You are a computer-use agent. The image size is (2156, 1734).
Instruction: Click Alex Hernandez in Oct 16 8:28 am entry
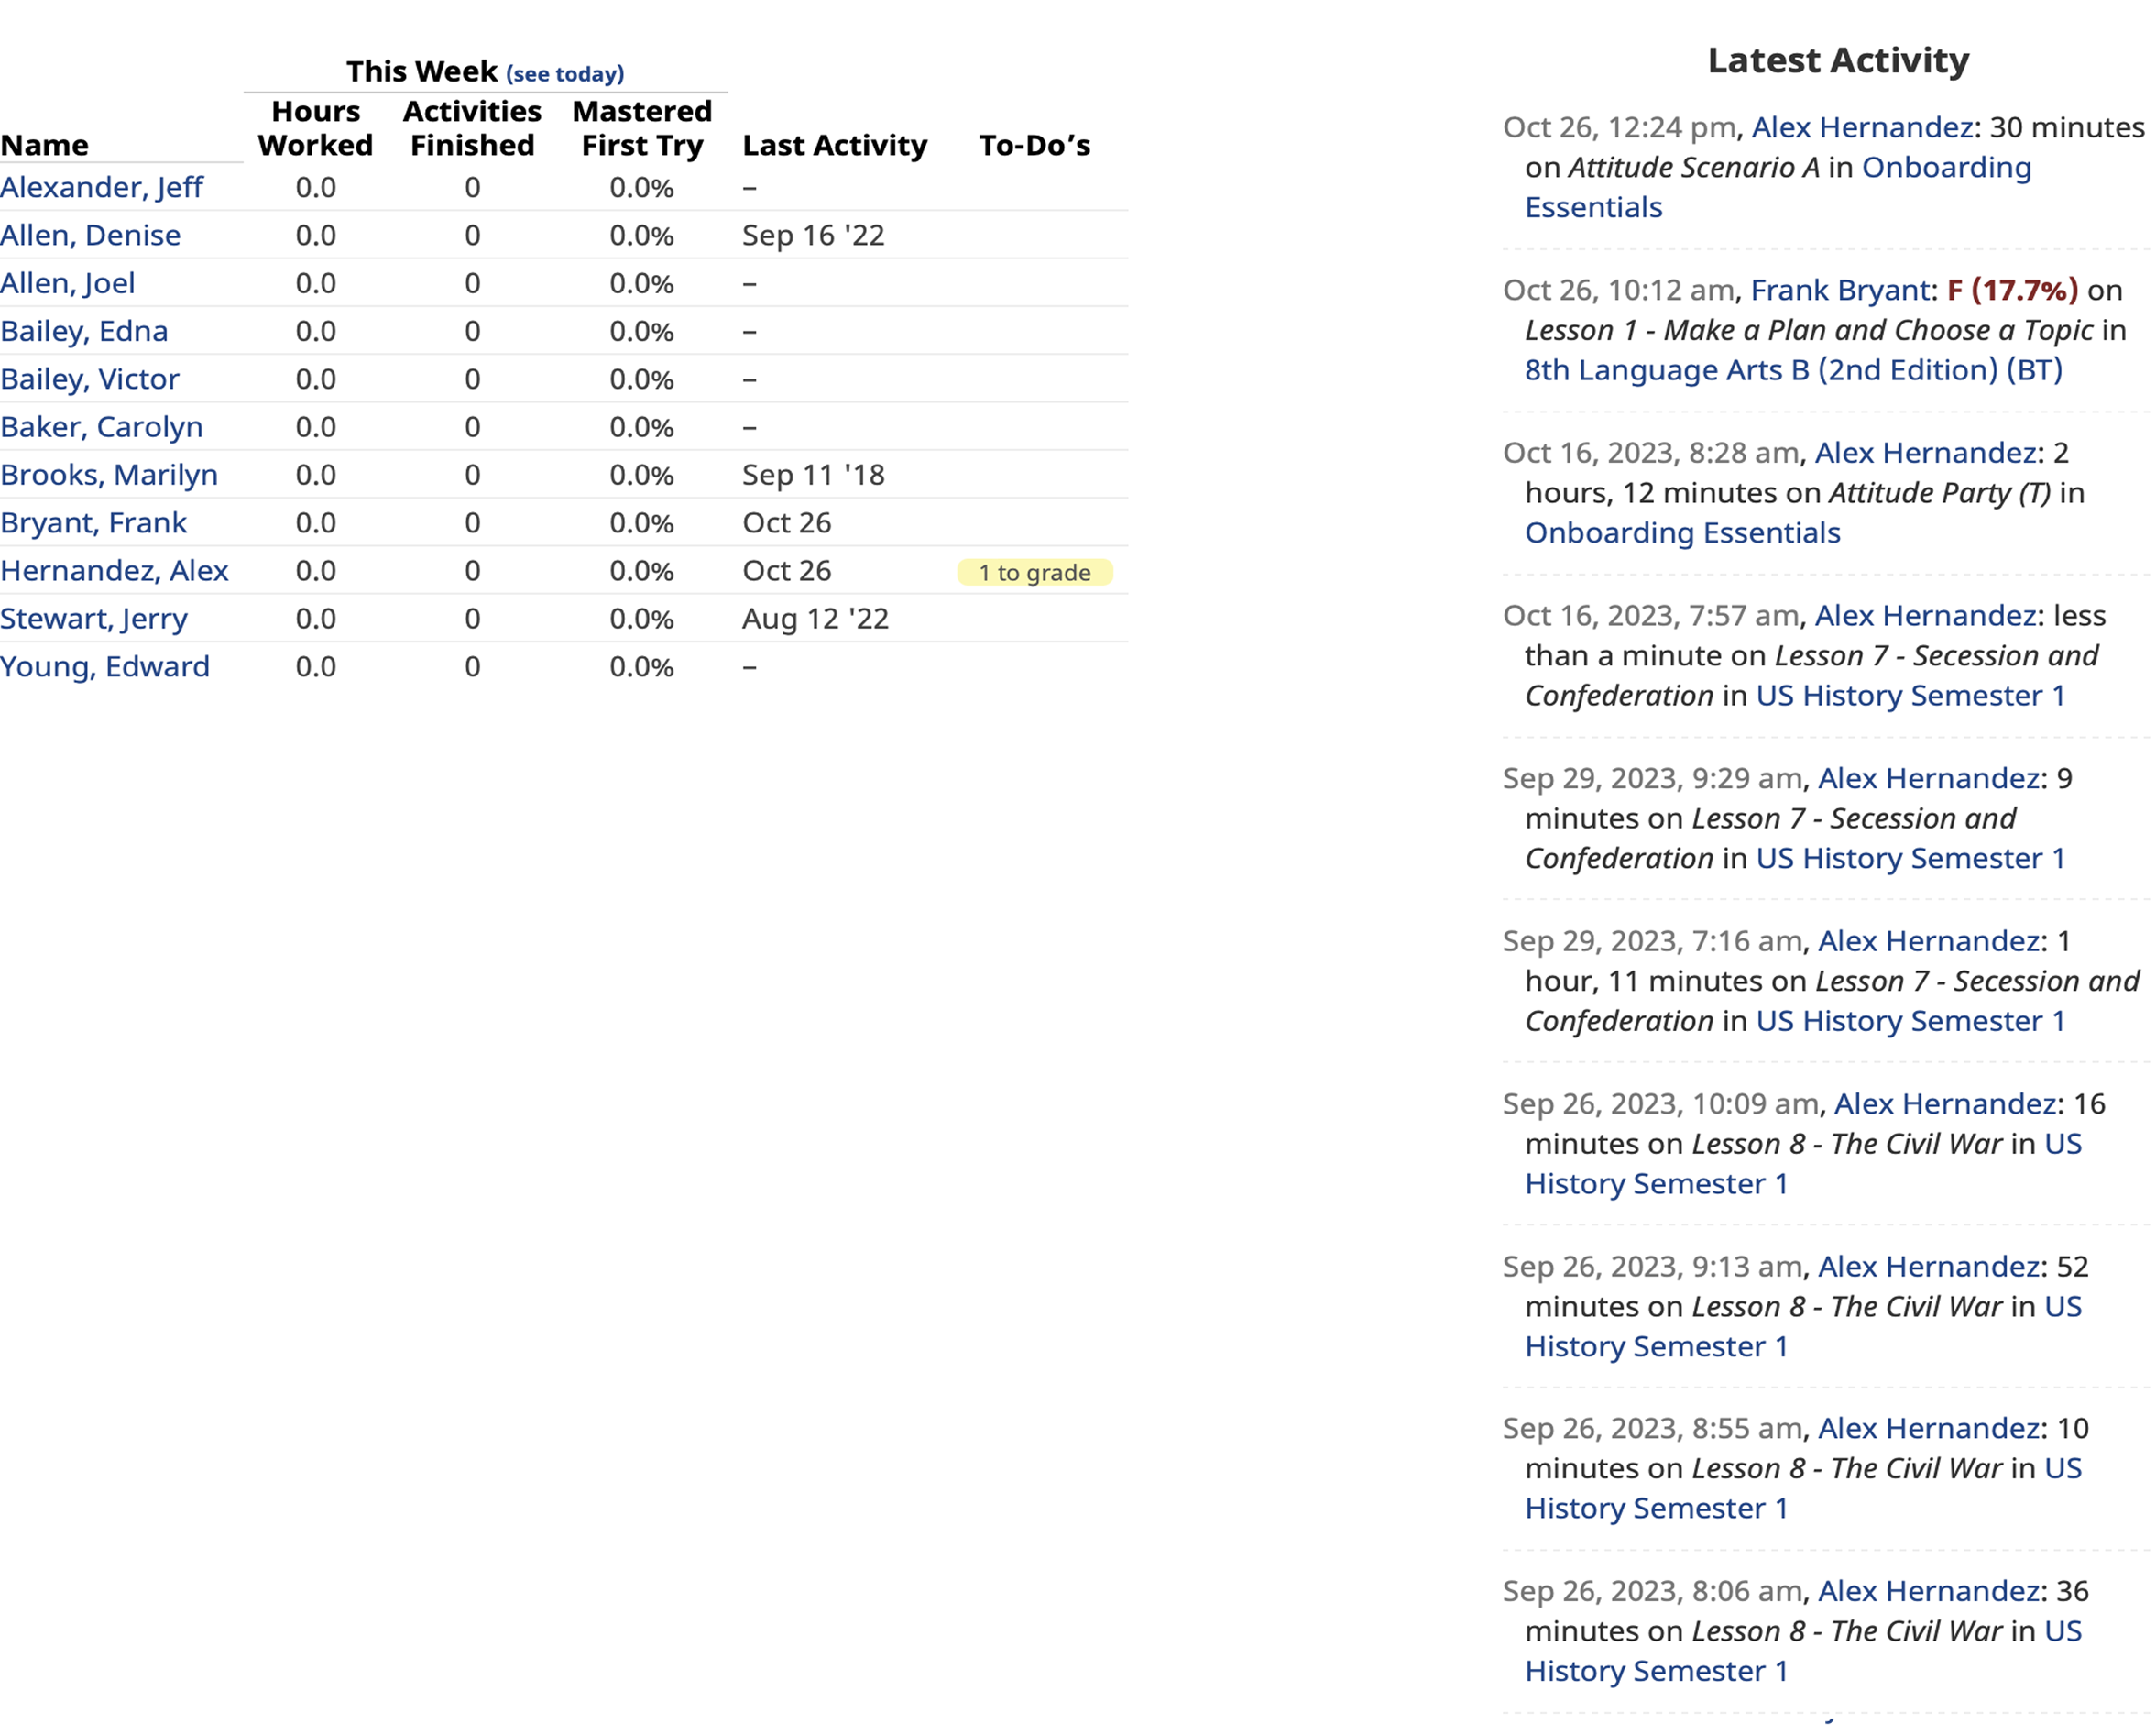click(x=1926, y=453)
